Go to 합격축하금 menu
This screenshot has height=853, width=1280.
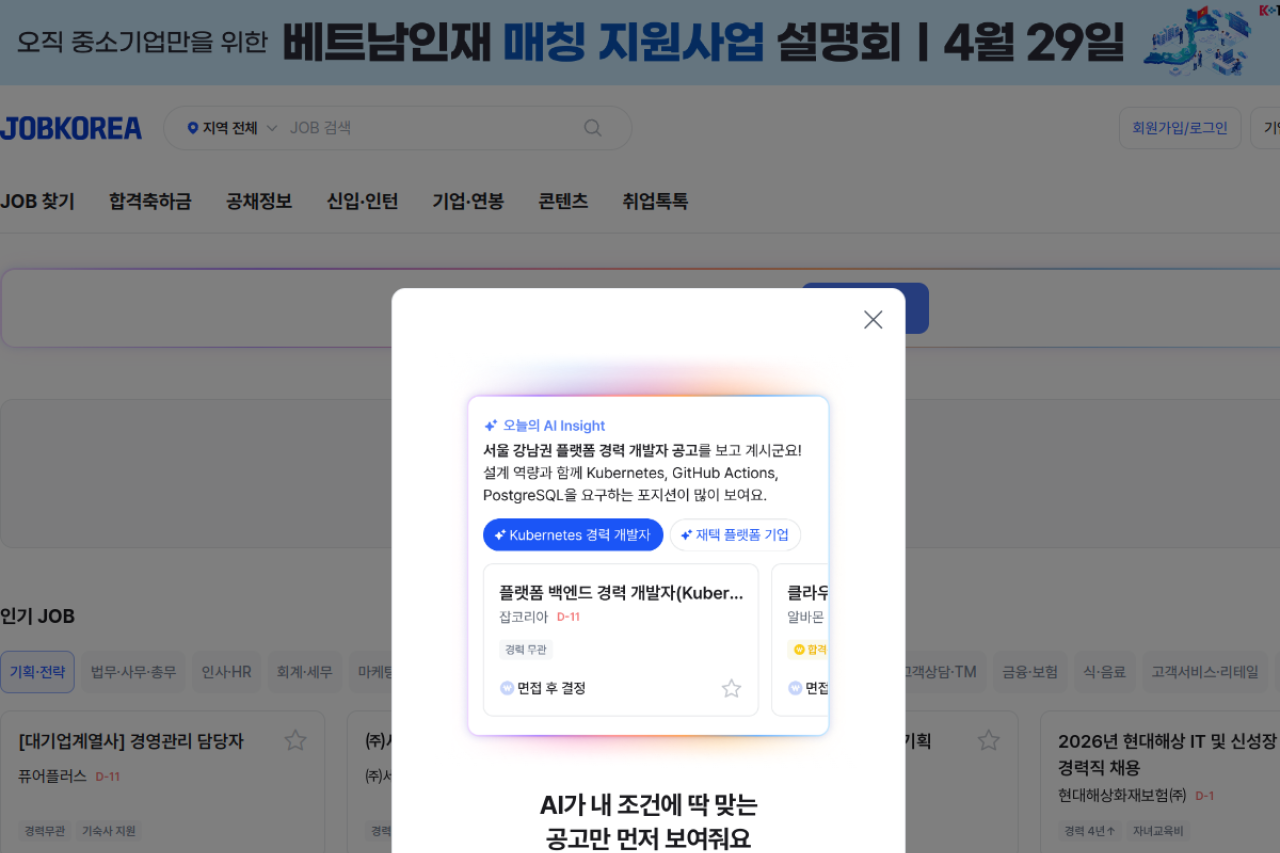tap(150, 201)
